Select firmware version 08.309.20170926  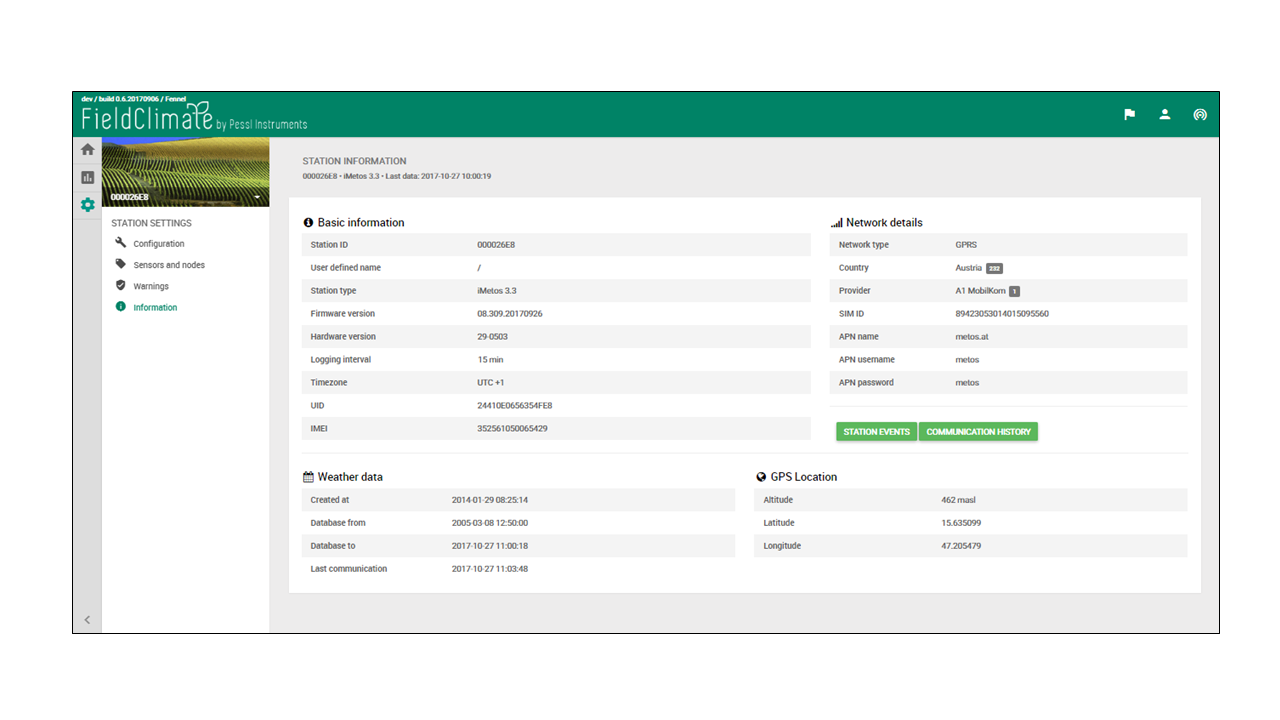[x=510, y=314]
